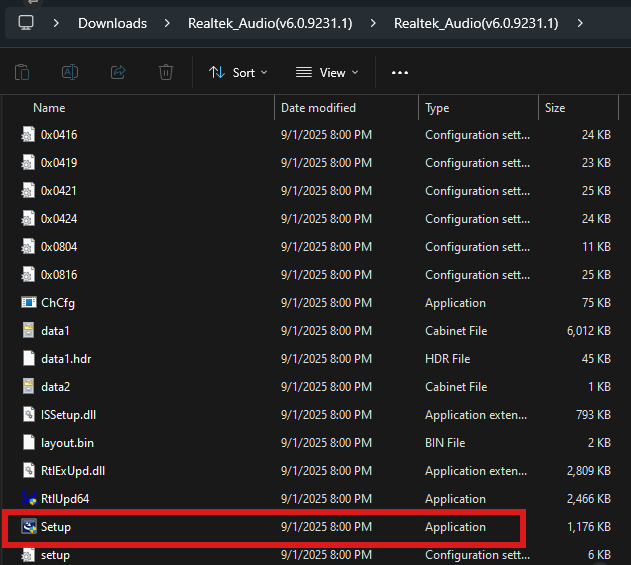631x565 pixels.
Task: Select file name ChCfg
Action: [x=58, y=303]
